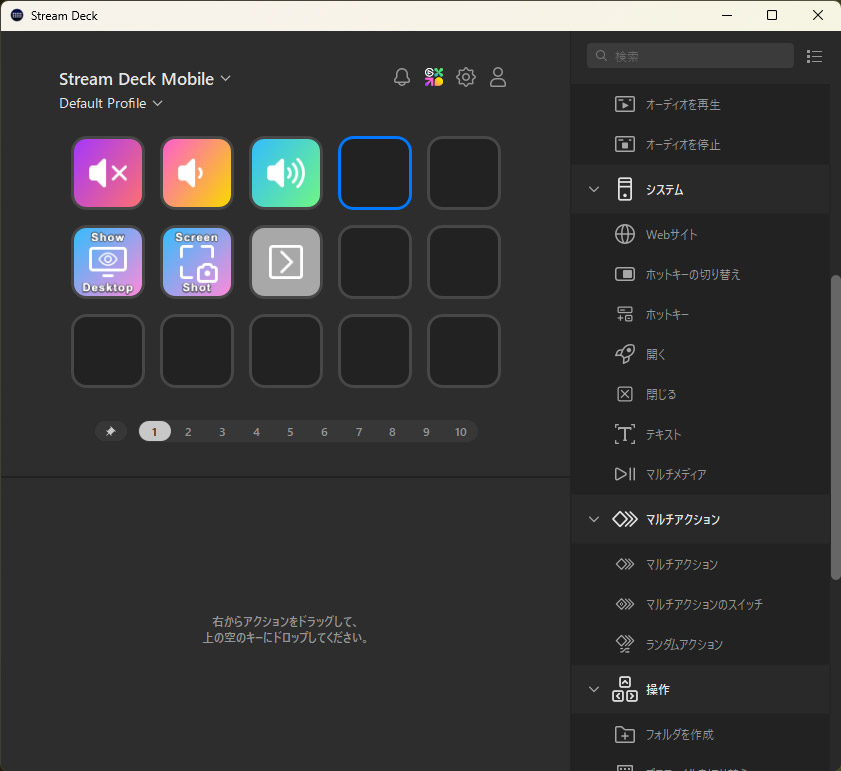Image resolution: width=841 pixels, height=771 pixels.
Task: Maximize the Stream Deck window
Action: (772, 16)
